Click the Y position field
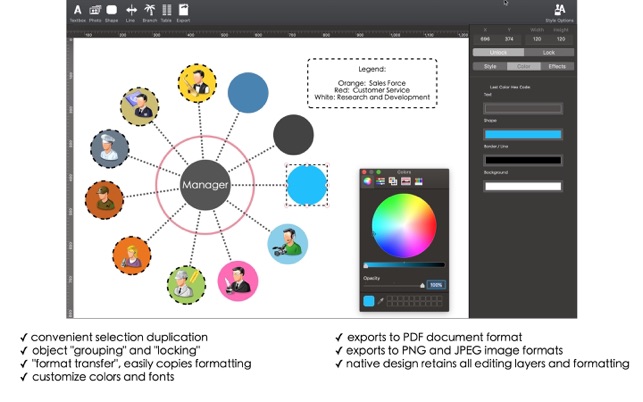The height and width of the screenshot is (402, 643). 509,39
